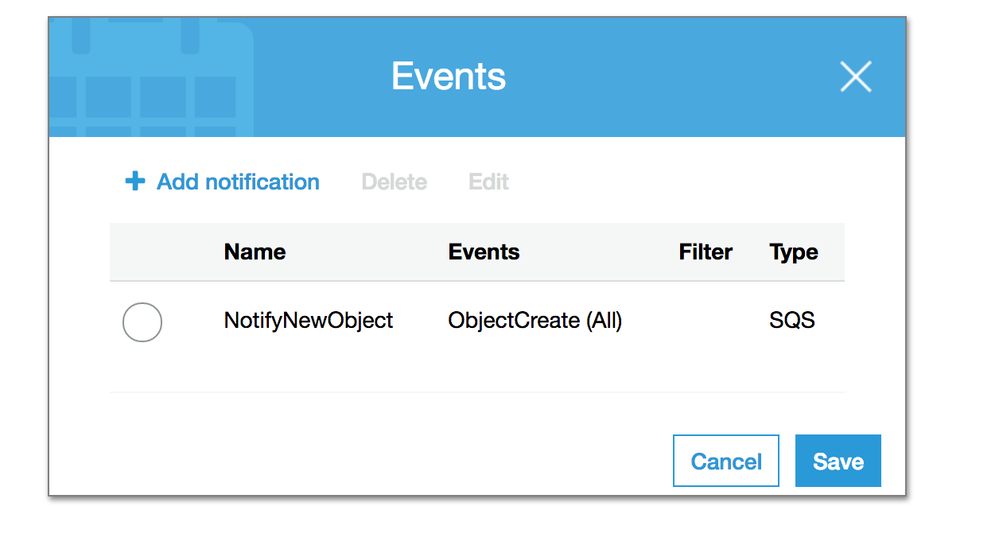Click the SQS type cell
The height and width of the screenshot is (546, 999).
[792, 321]
